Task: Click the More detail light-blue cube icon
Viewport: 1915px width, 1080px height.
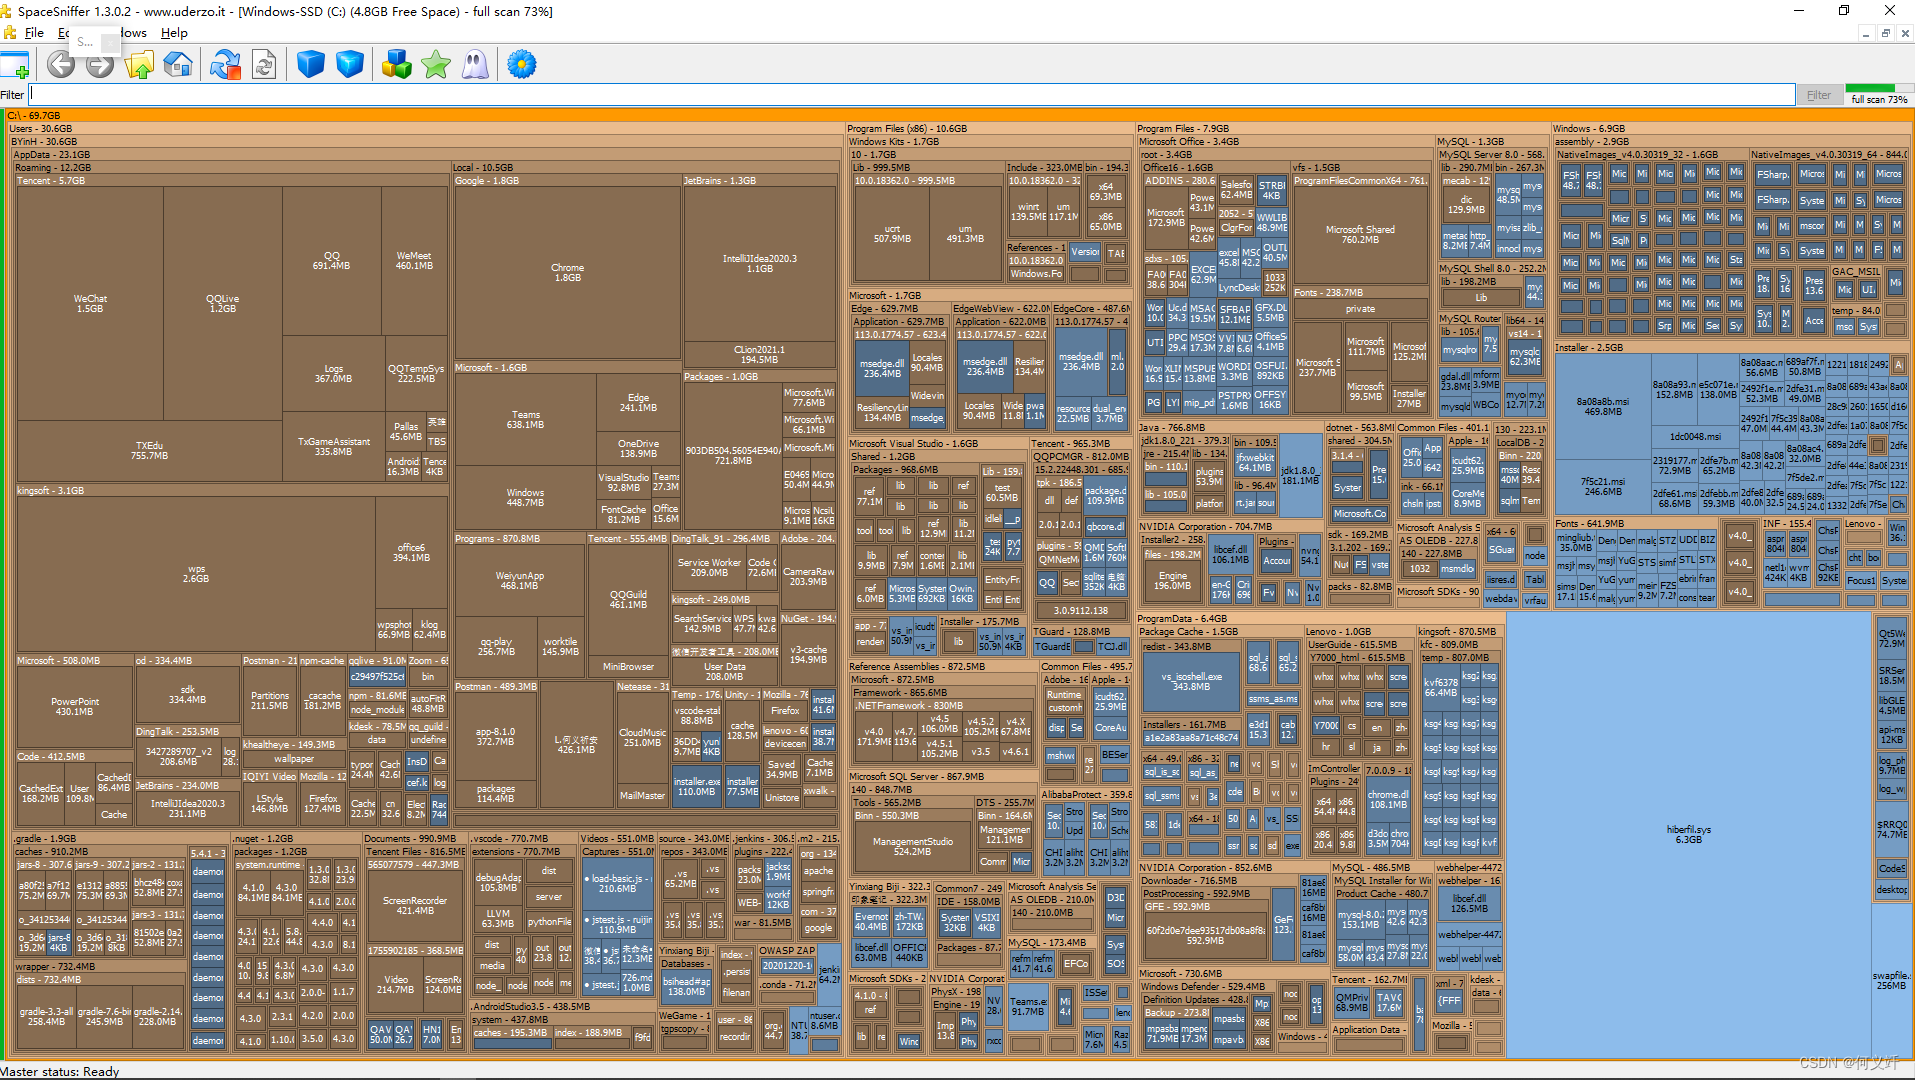Action: (x=350, y=65)
